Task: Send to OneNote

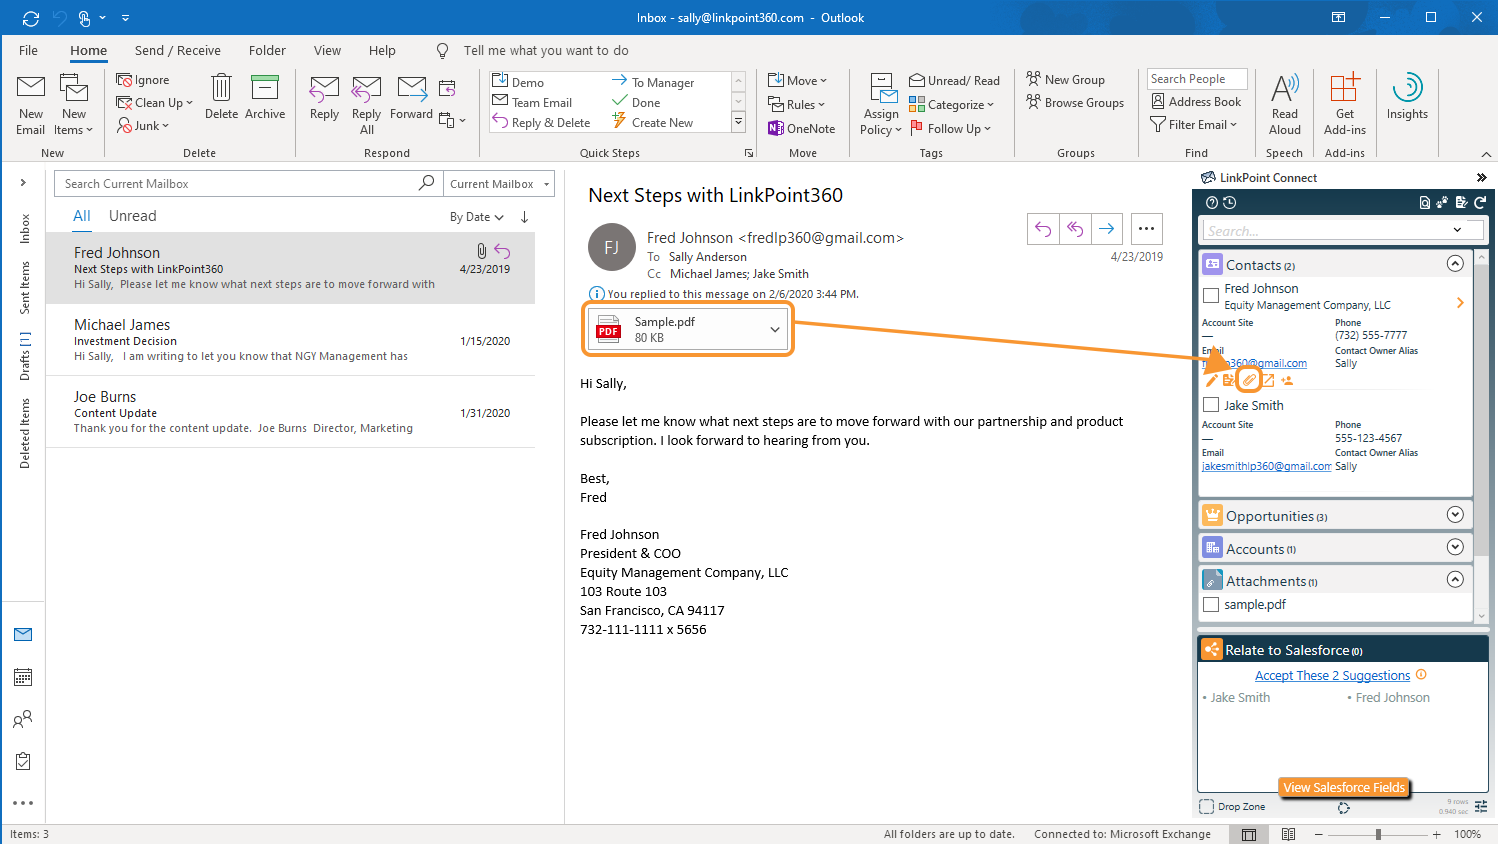Action: click(x=802, y=128)
